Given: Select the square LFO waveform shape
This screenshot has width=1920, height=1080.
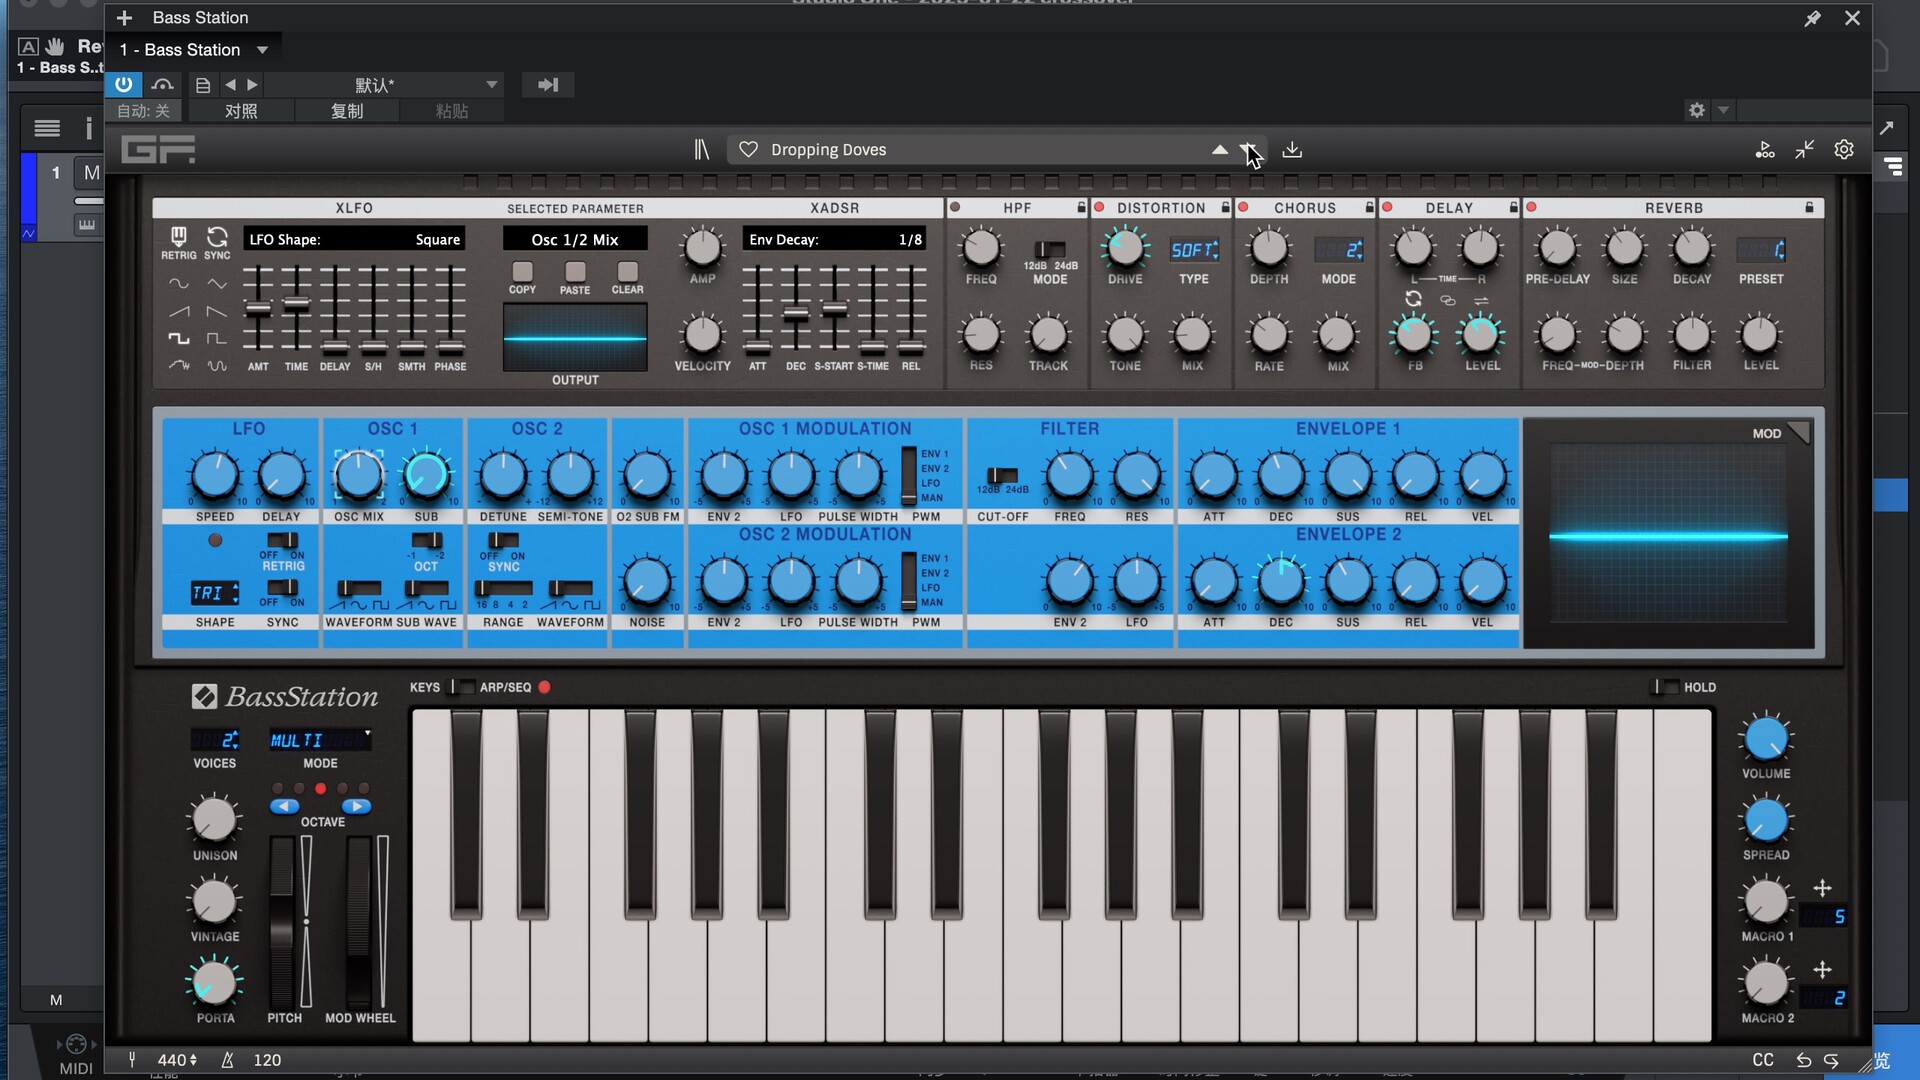Looking at the screenshot, I should pos(178,339).
